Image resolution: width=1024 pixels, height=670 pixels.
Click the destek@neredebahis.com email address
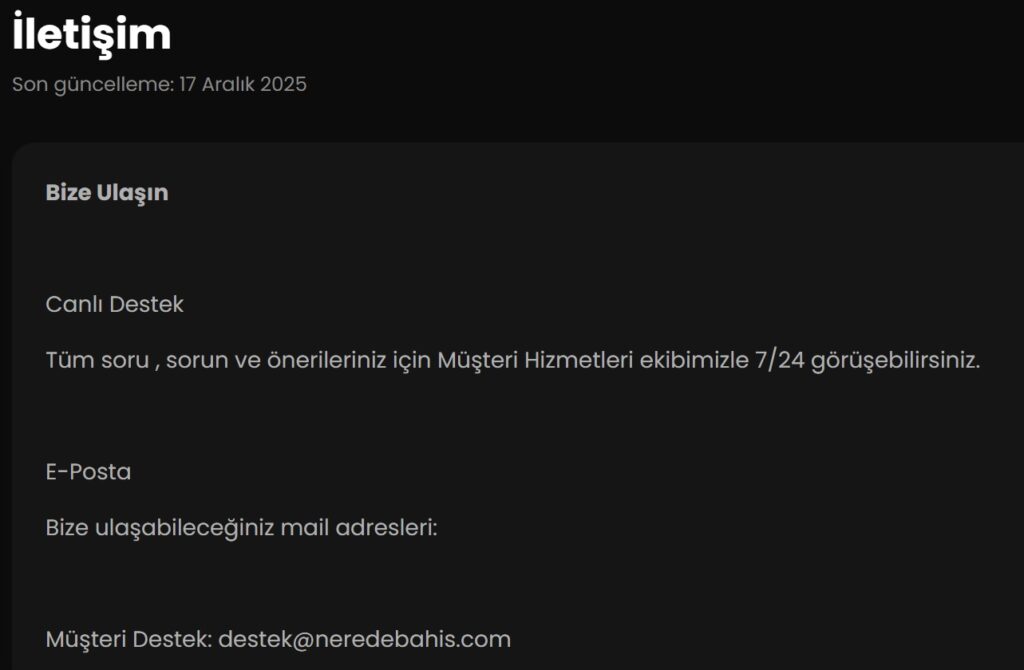click(364, 639)
